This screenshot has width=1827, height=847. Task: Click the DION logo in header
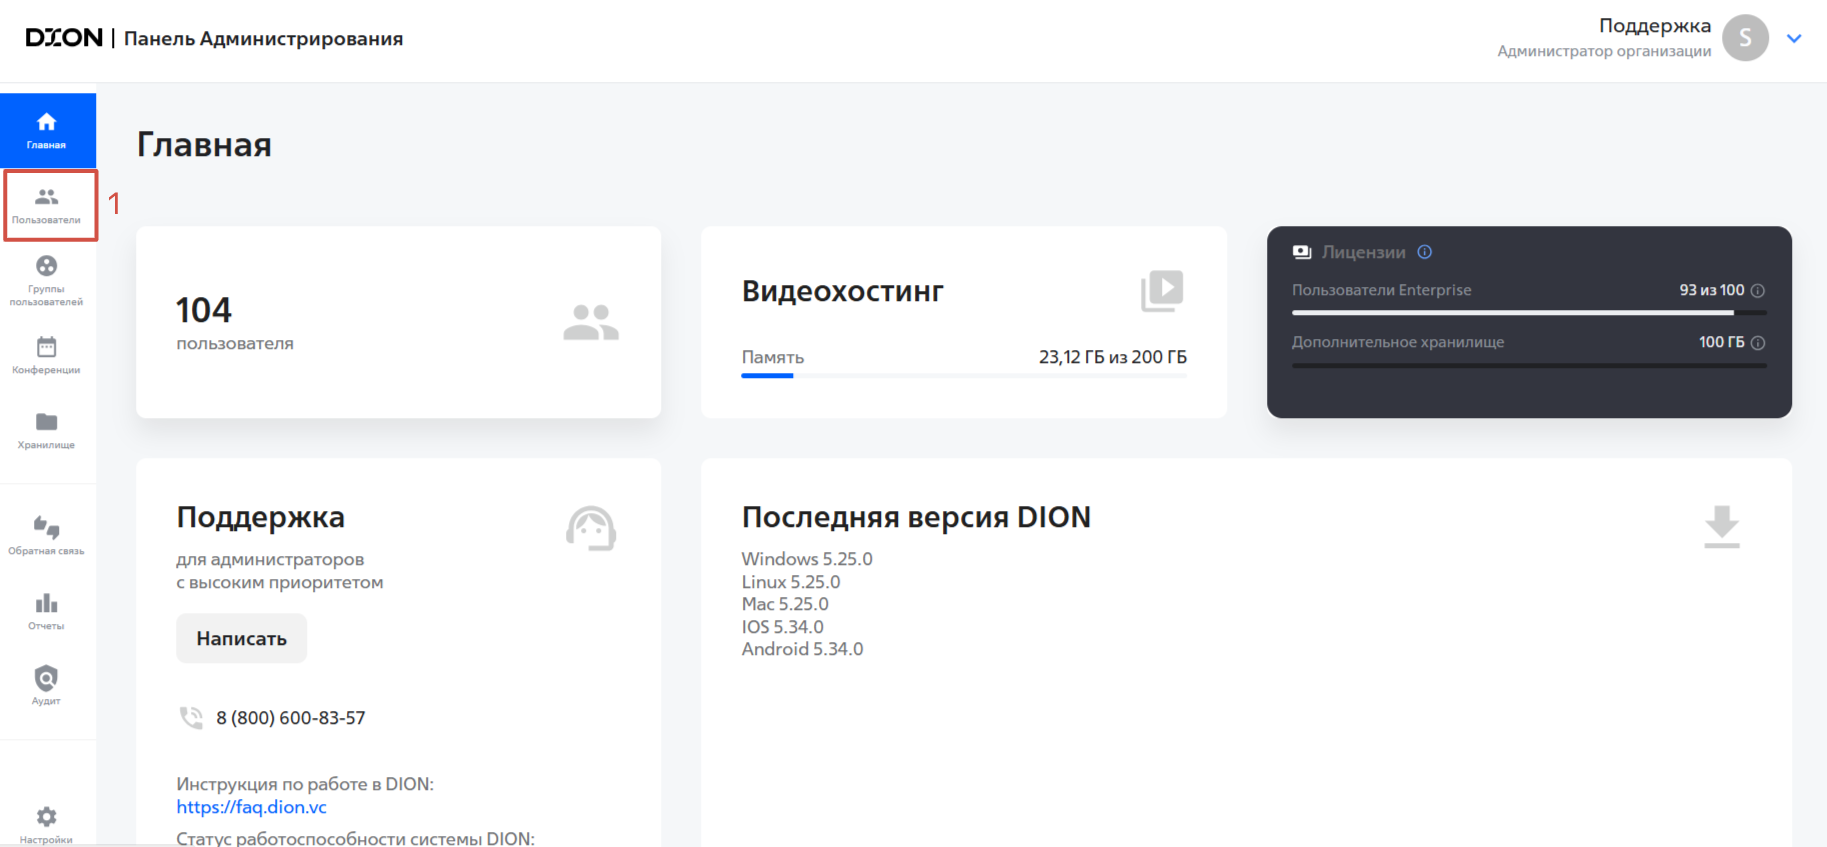click(64, 38)
